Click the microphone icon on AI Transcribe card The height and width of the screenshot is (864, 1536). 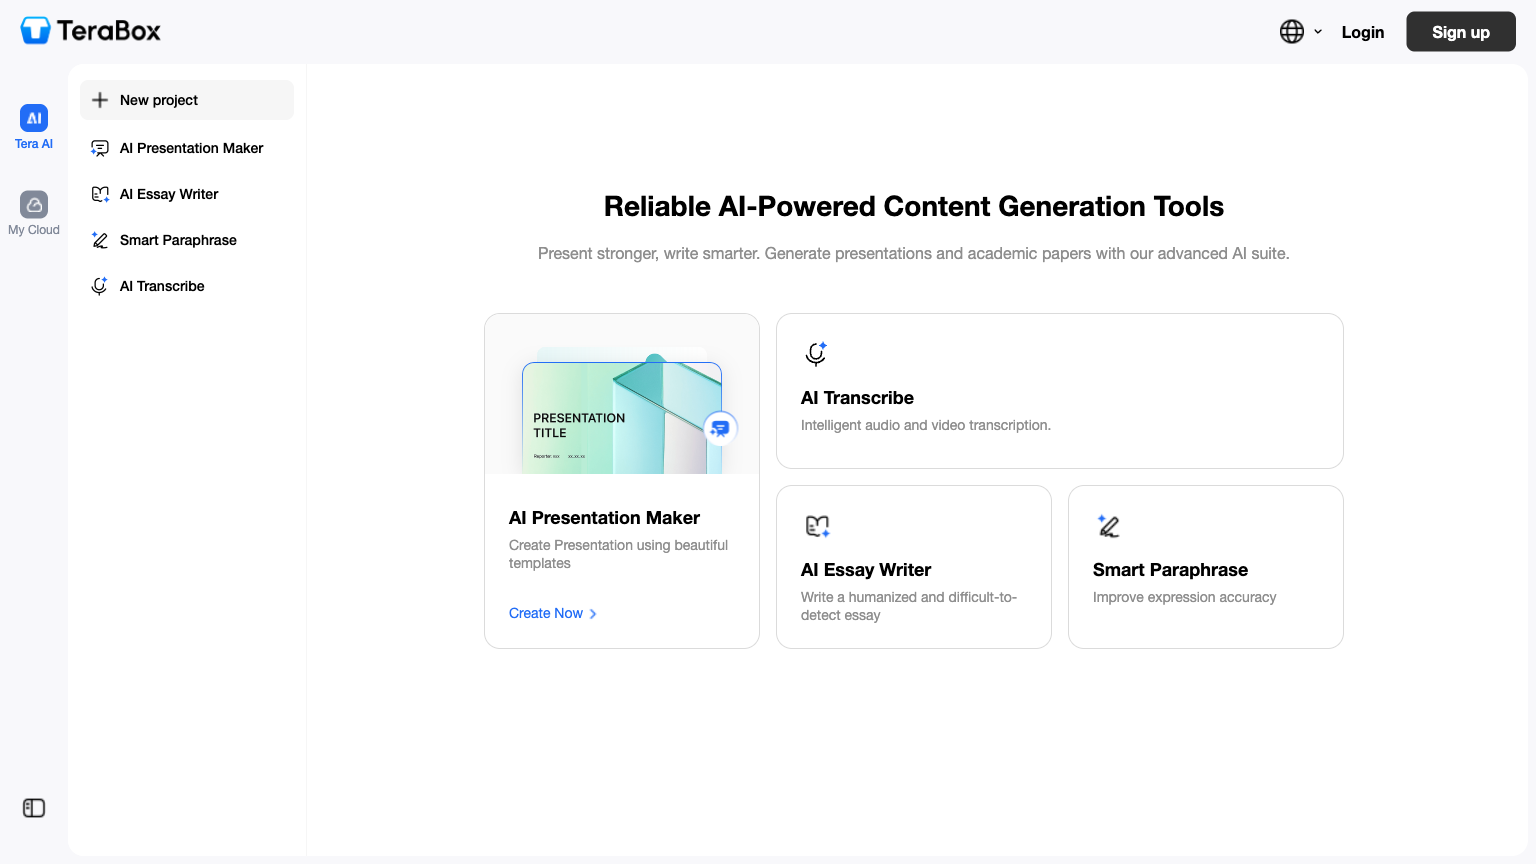[x=816, y=352]
